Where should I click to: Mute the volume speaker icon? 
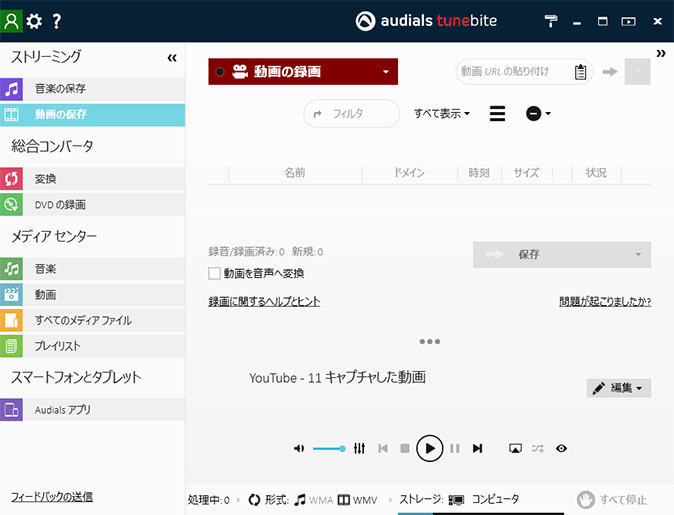299,448
